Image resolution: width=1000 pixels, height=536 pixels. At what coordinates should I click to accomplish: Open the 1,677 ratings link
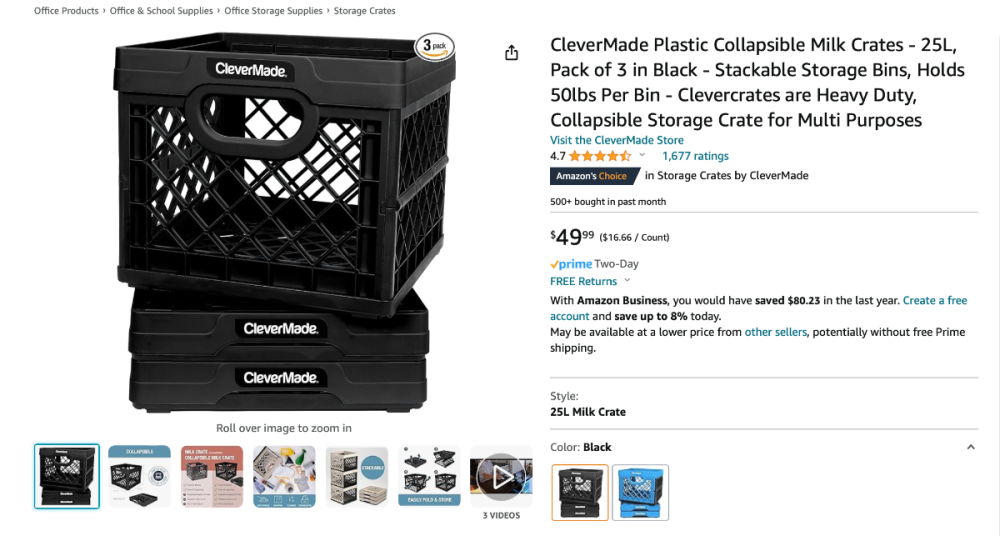tap(695, 156)
